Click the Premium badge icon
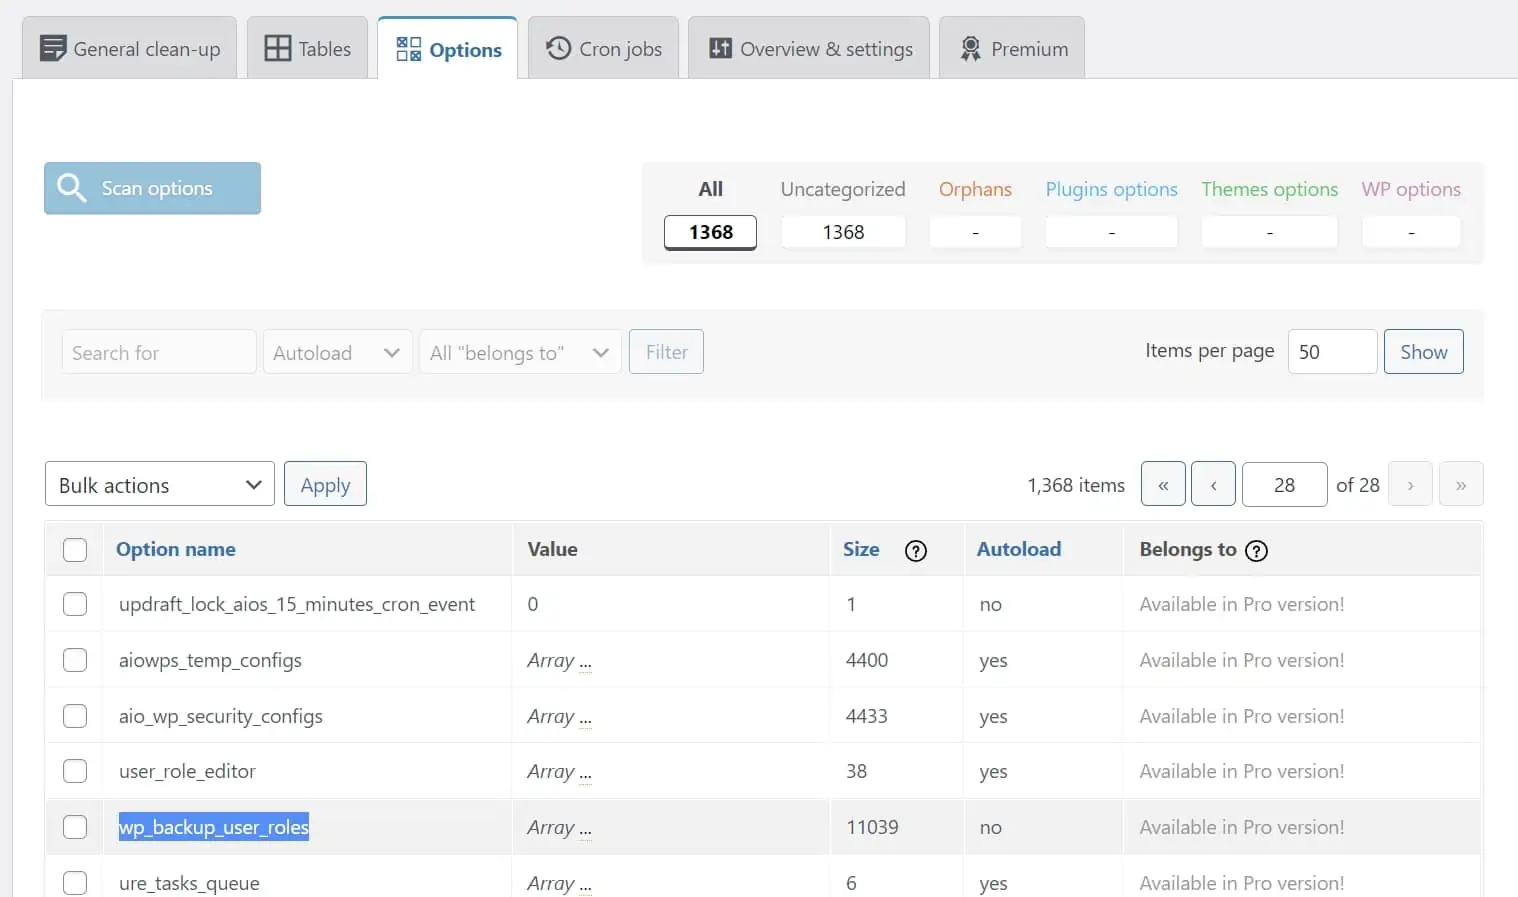1518x897 pixels. tap(970, 48)
